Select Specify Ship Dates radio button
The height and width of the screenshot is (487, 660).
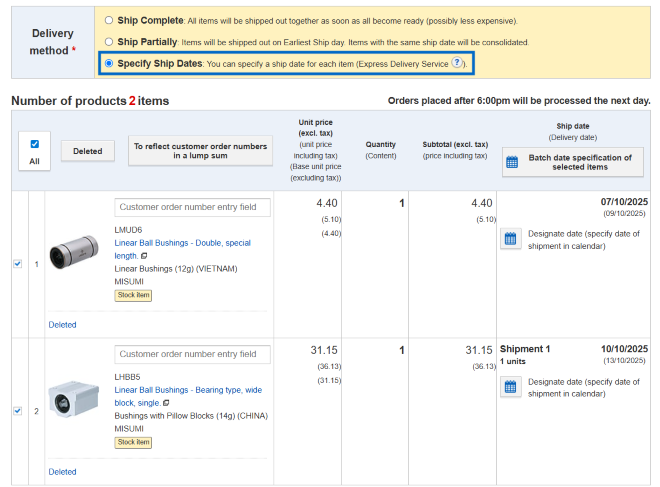pyautogui.click(x=110, y=63)
